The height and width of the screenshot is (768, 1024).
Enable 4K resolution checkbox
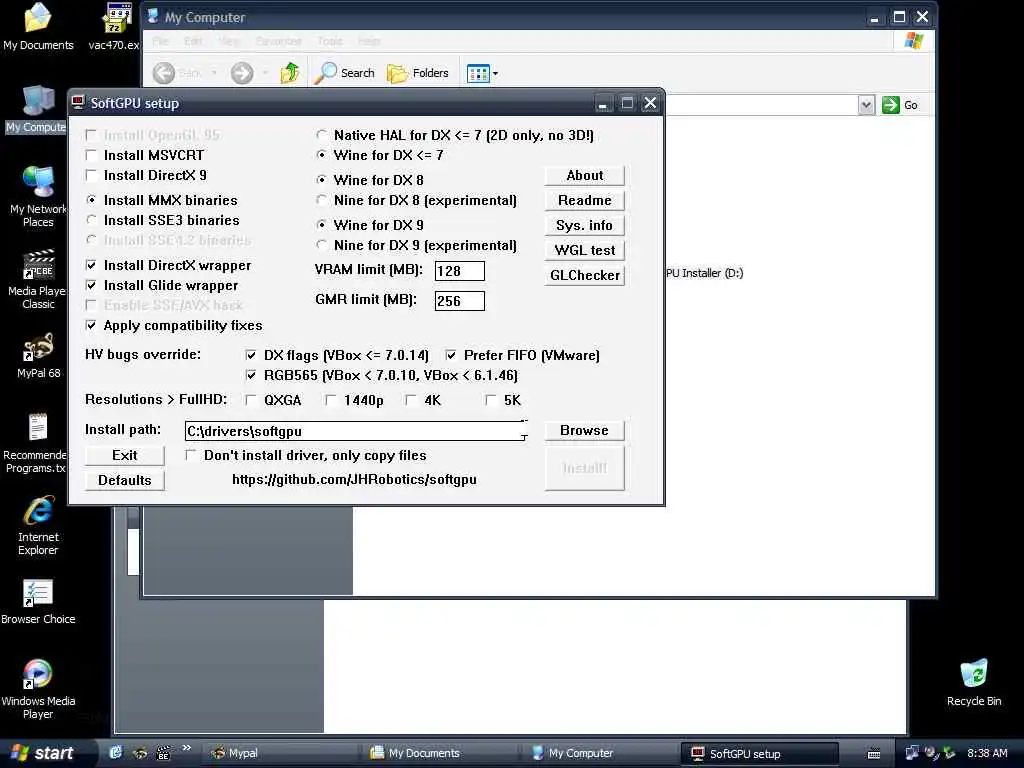(x=411, y=400)
